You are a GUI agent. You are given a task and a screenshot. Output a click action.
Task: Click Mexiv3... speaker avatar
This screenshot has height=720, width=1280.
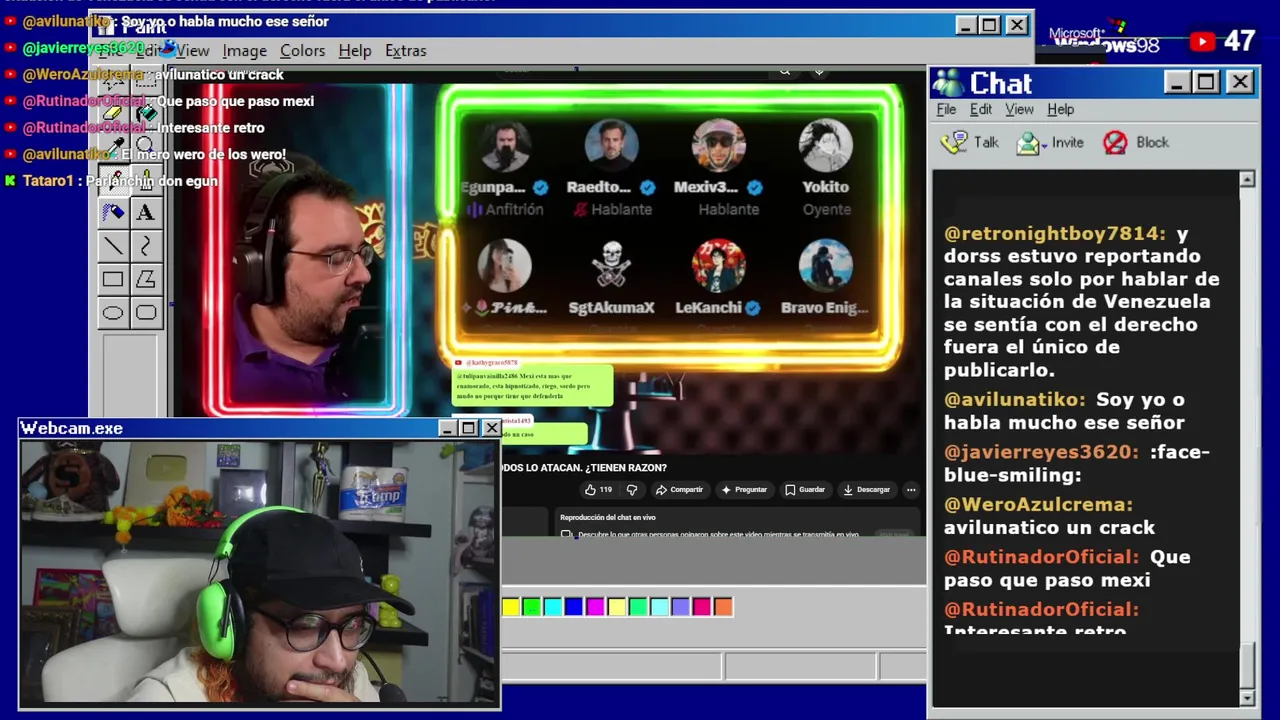pos(718,146)
